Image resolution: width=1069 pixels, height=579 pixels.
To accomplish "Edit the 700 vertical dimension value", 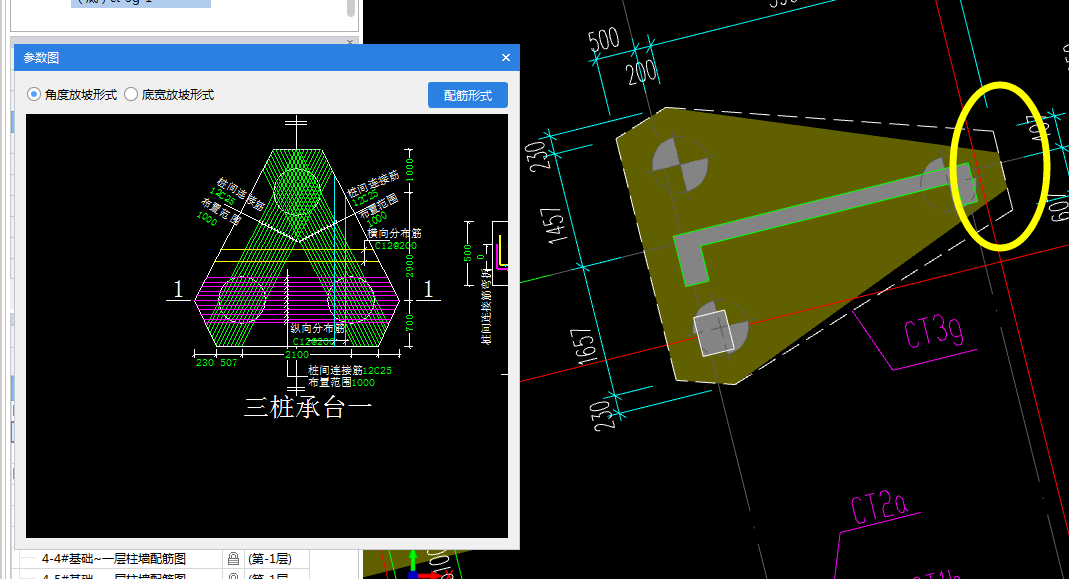I will (x=410, y=323).
